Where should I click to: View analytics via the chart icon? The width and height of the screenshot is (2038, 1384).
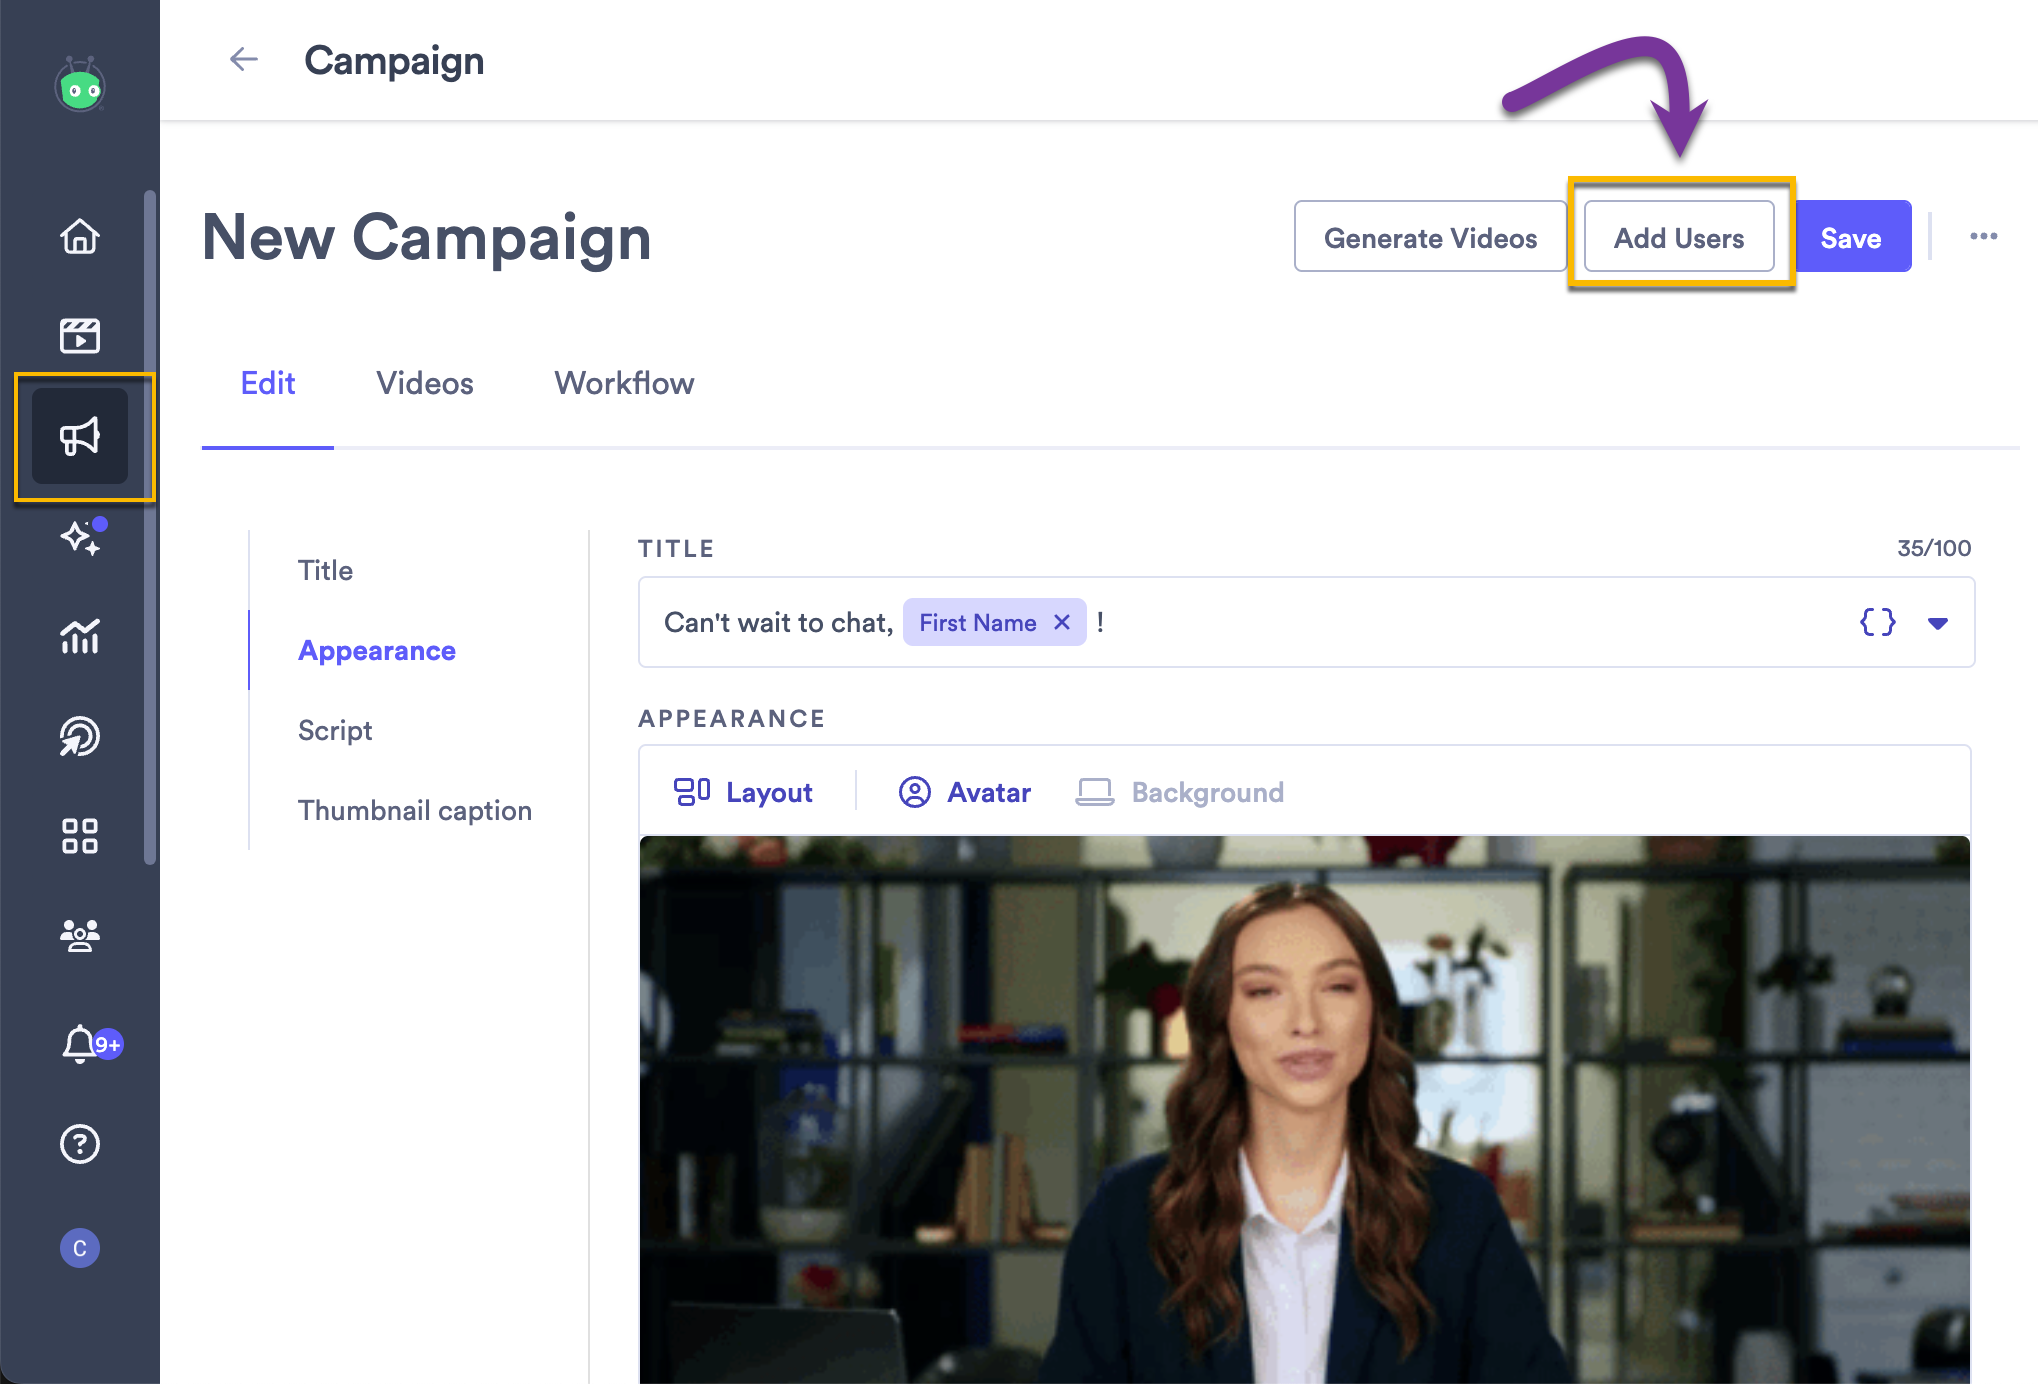(80, 637)
